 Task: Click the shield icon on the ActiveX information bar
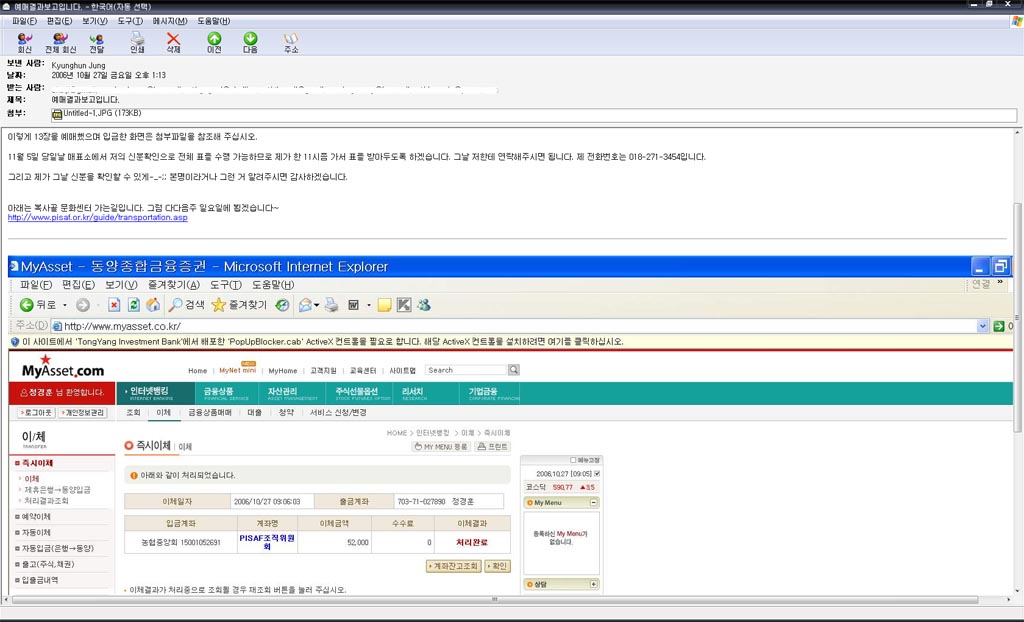coord(15,342)
